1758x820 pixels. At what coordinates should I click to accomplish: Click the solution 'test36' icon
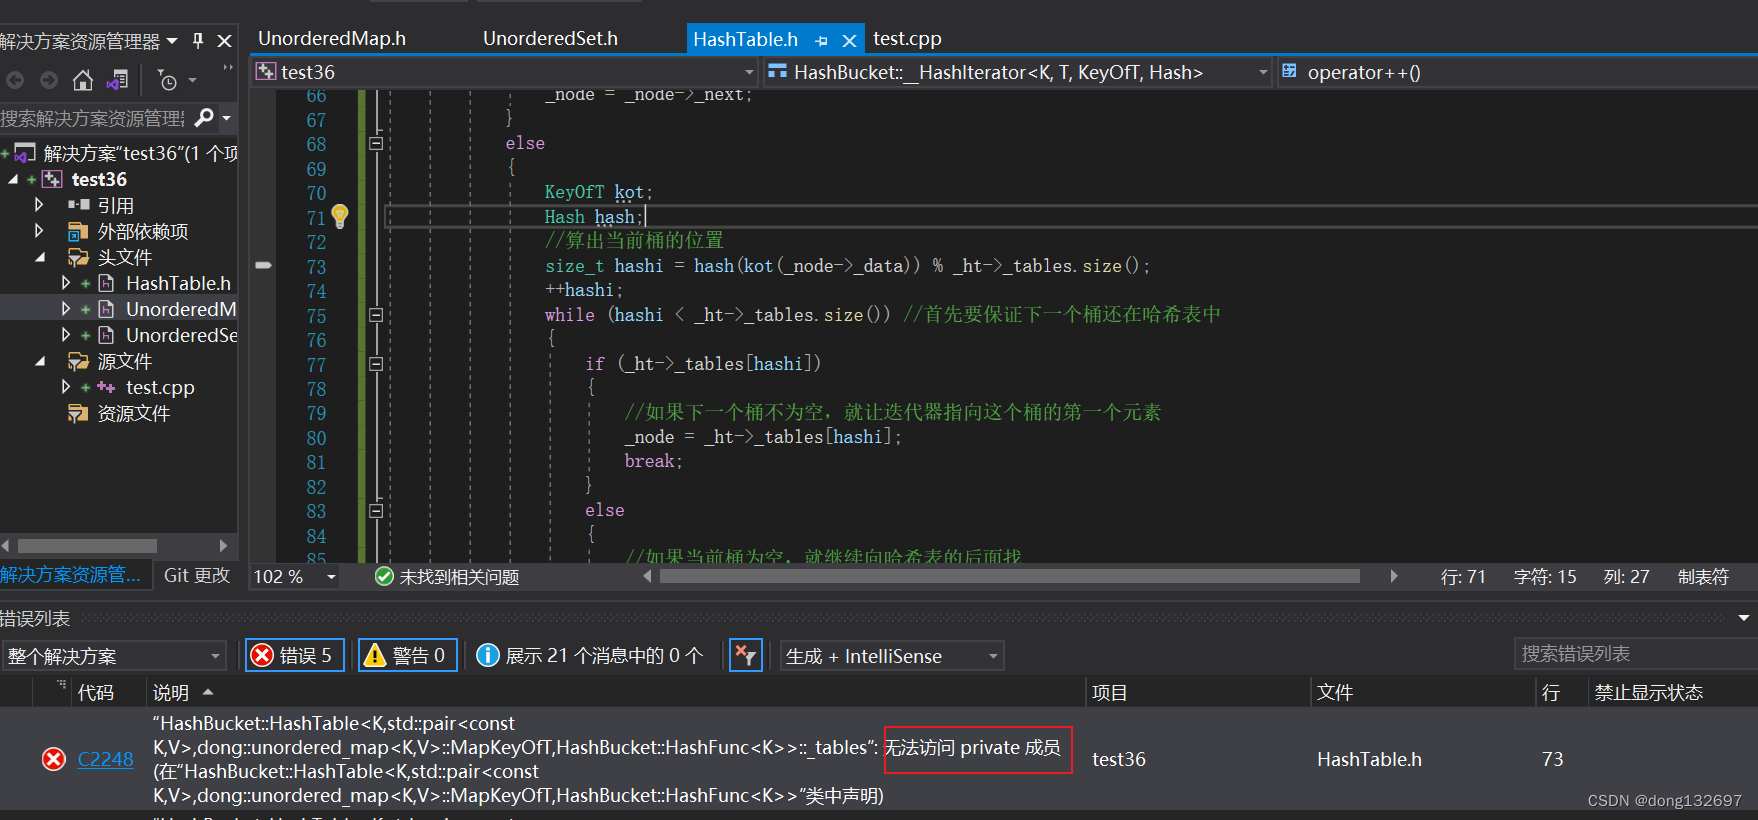click(25, 153)
